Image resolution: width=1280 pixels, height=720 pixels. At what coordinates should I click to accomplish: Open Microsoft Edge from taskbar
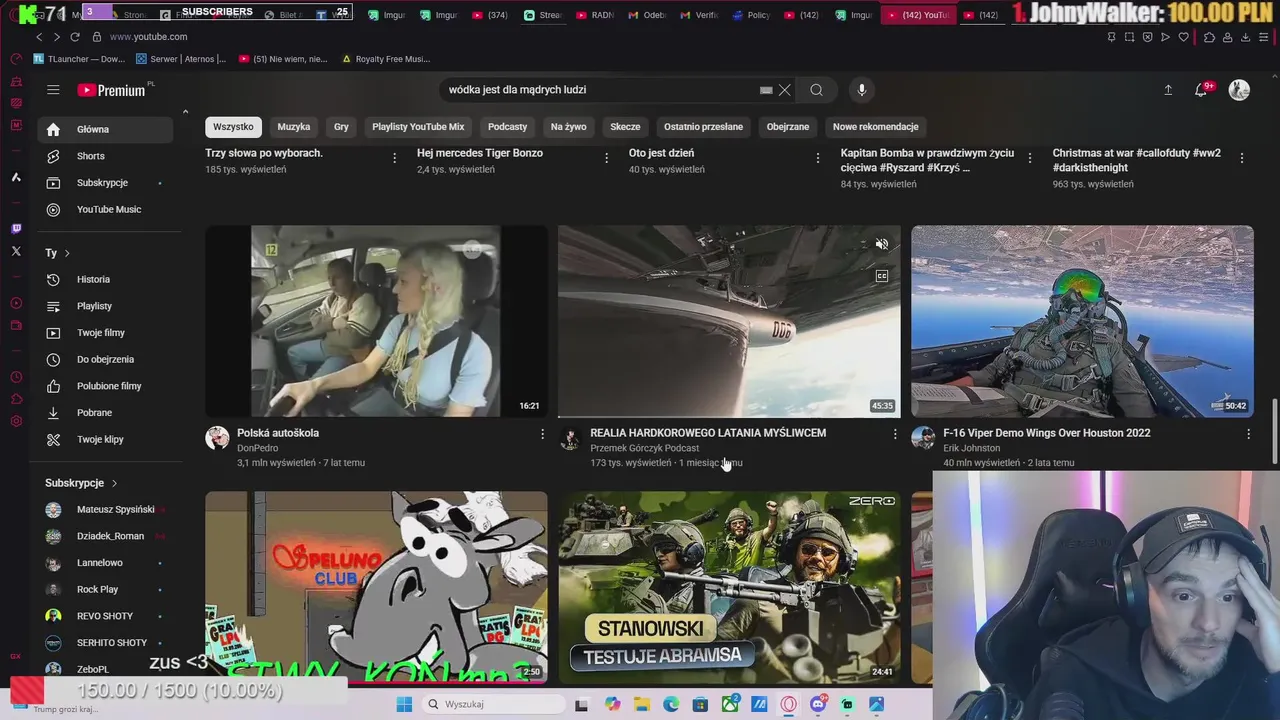pos(671,704)
